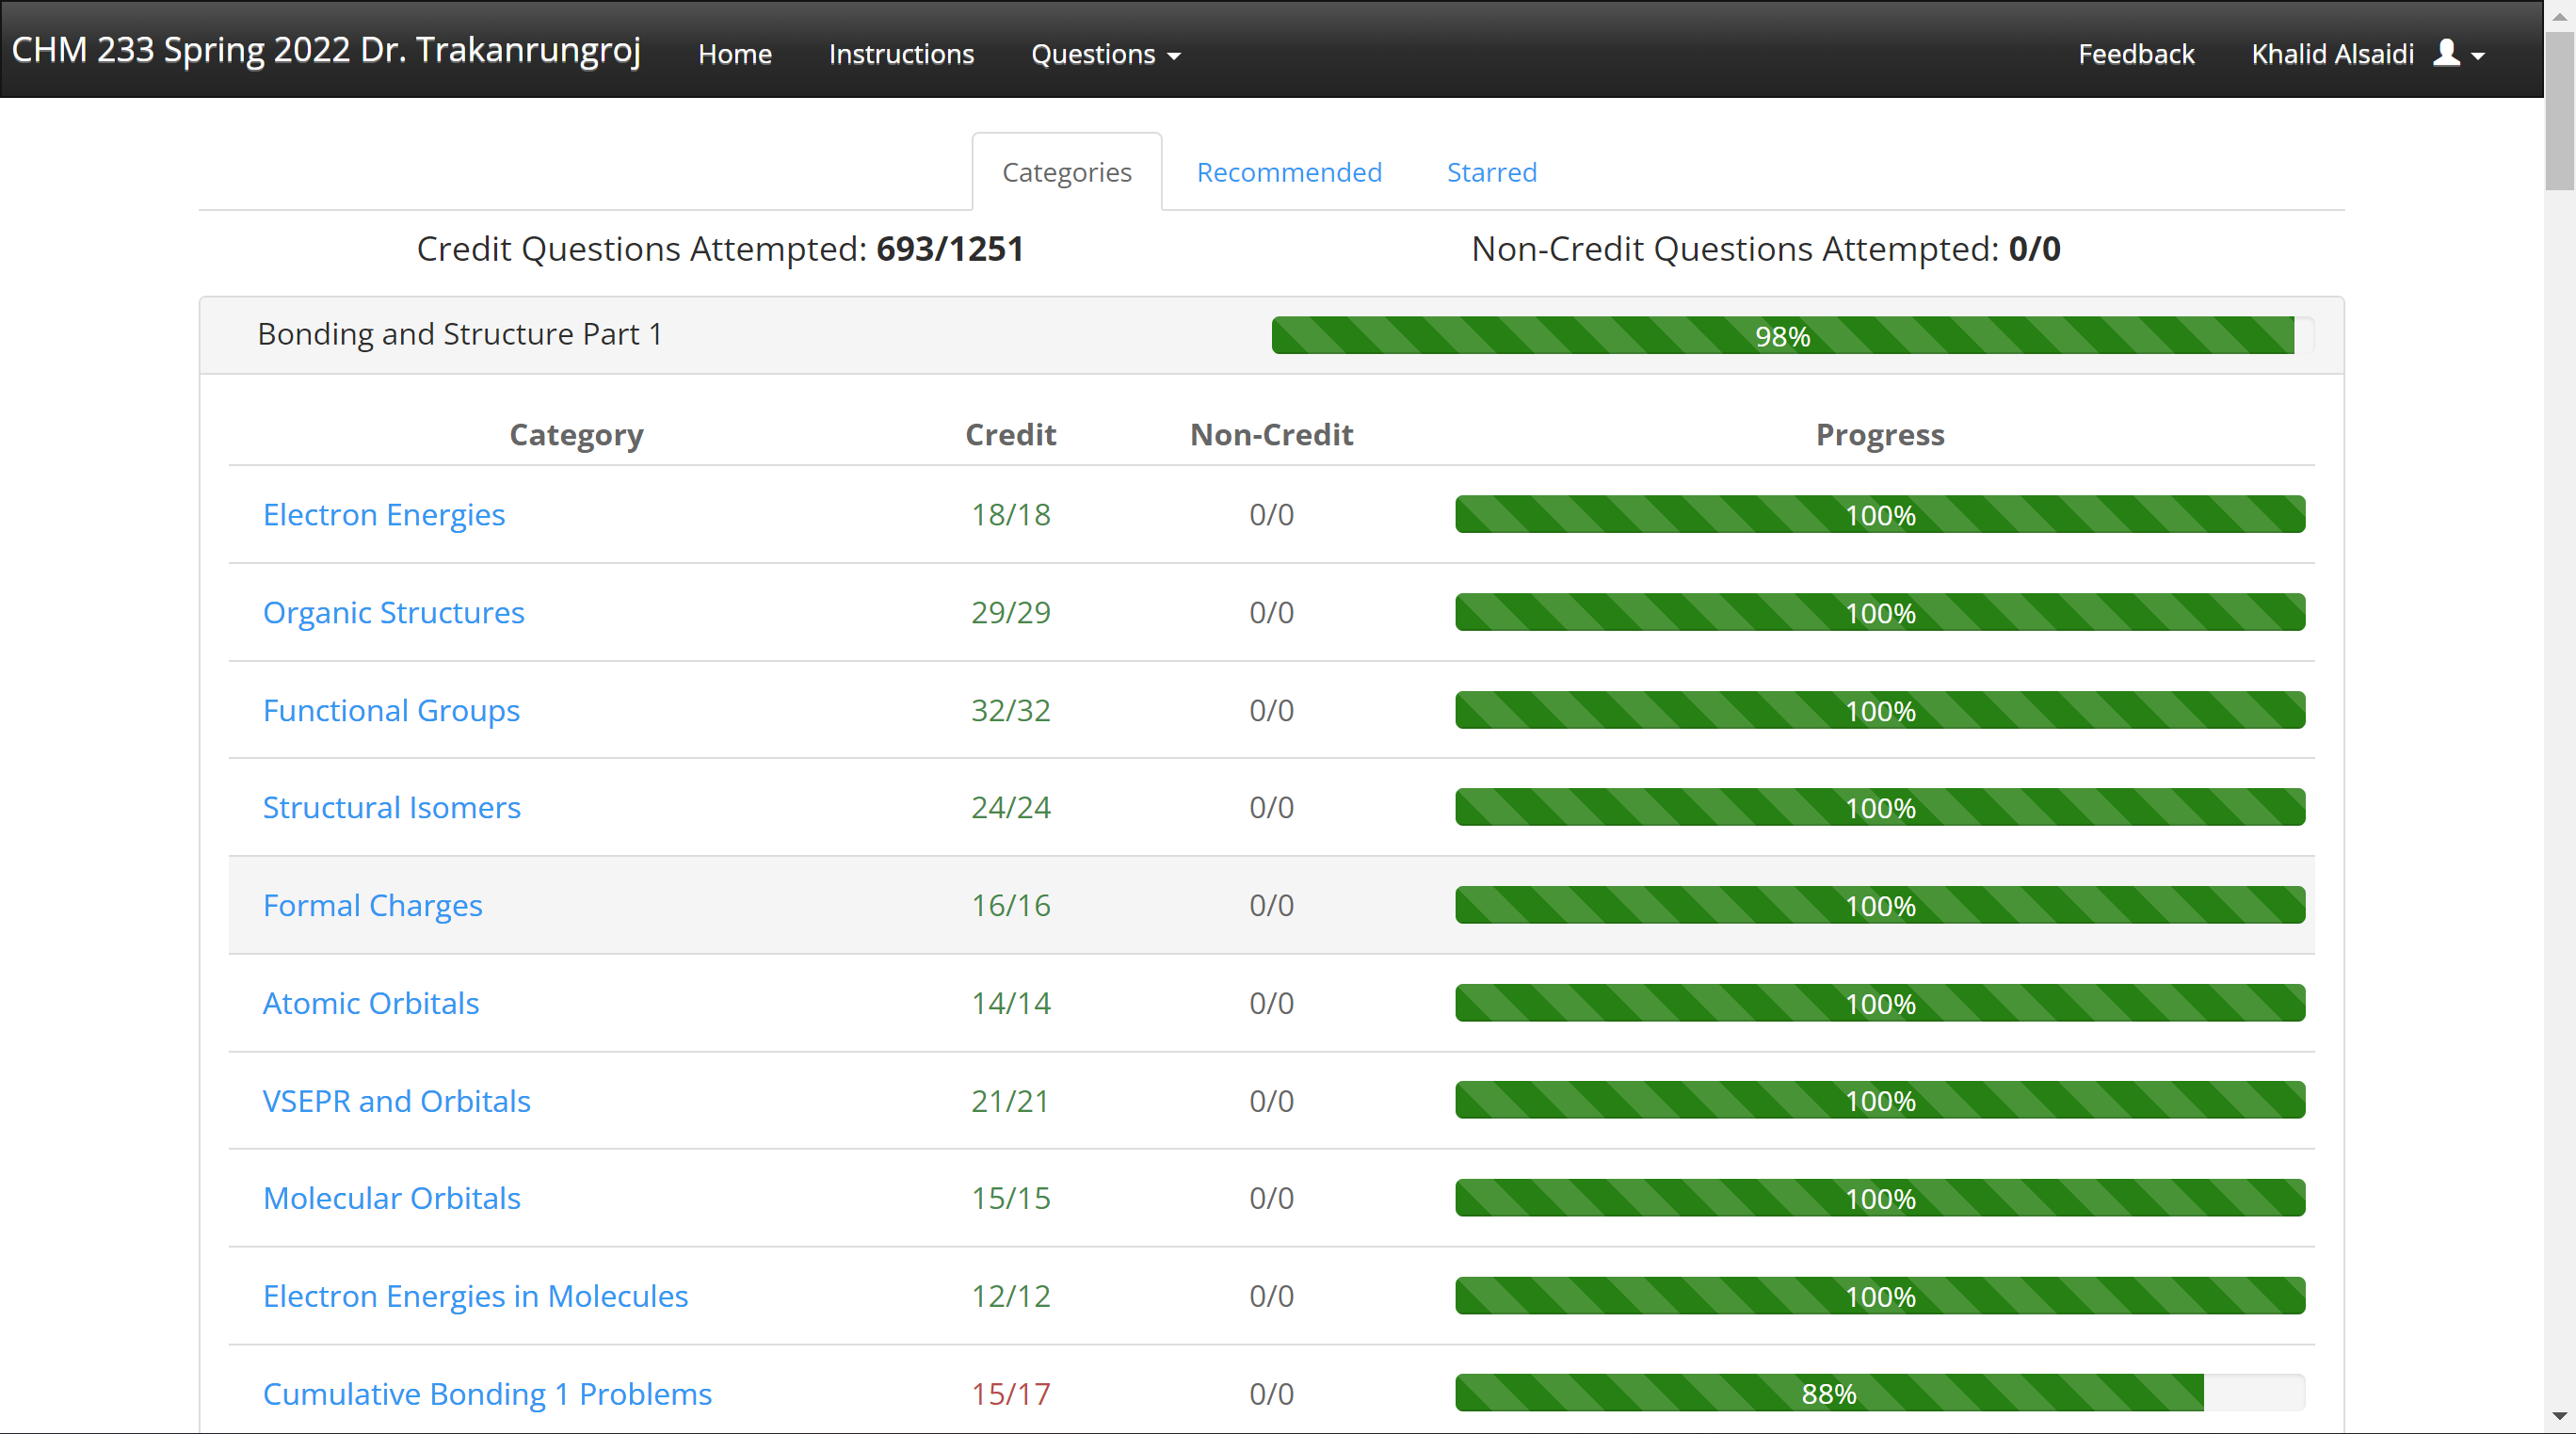Image resolution: width=2576 pixels, height=1434 pixels.
Task: Go to Home in navbar
Action: [x=734, y=54]
